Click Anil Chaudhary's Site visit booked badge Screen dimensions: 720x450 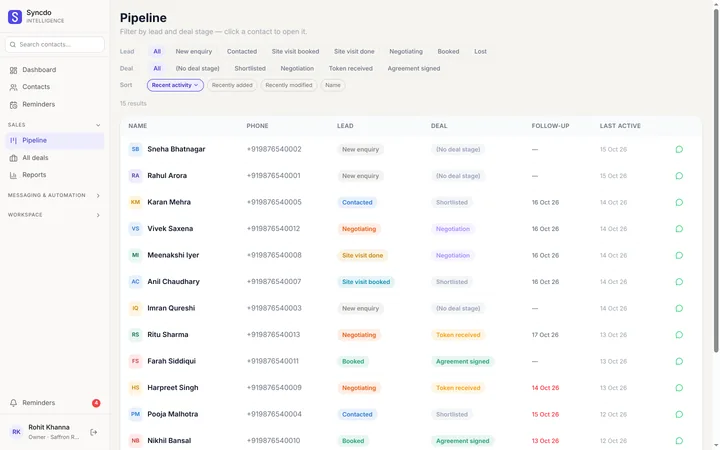(x=366, y=282)
